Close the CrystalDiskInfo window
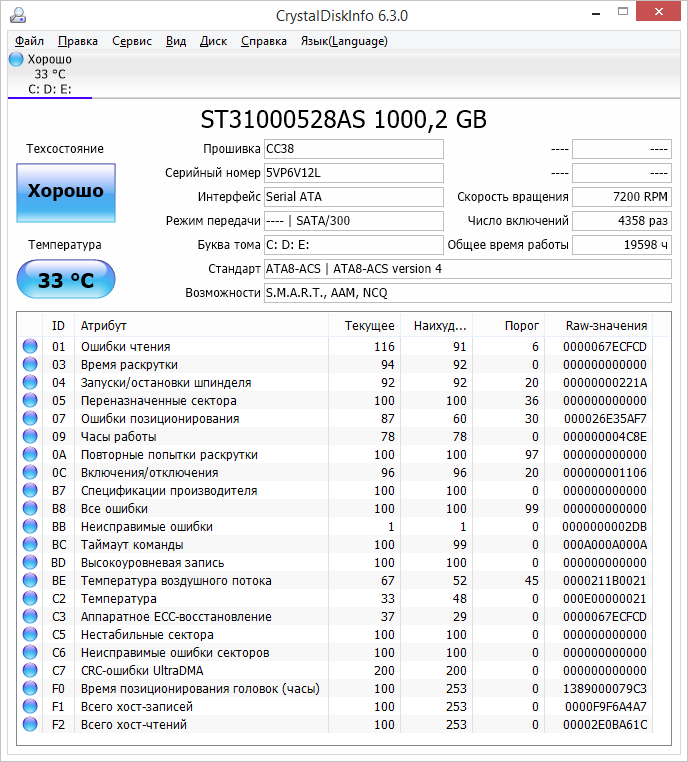 click(659, 12)
